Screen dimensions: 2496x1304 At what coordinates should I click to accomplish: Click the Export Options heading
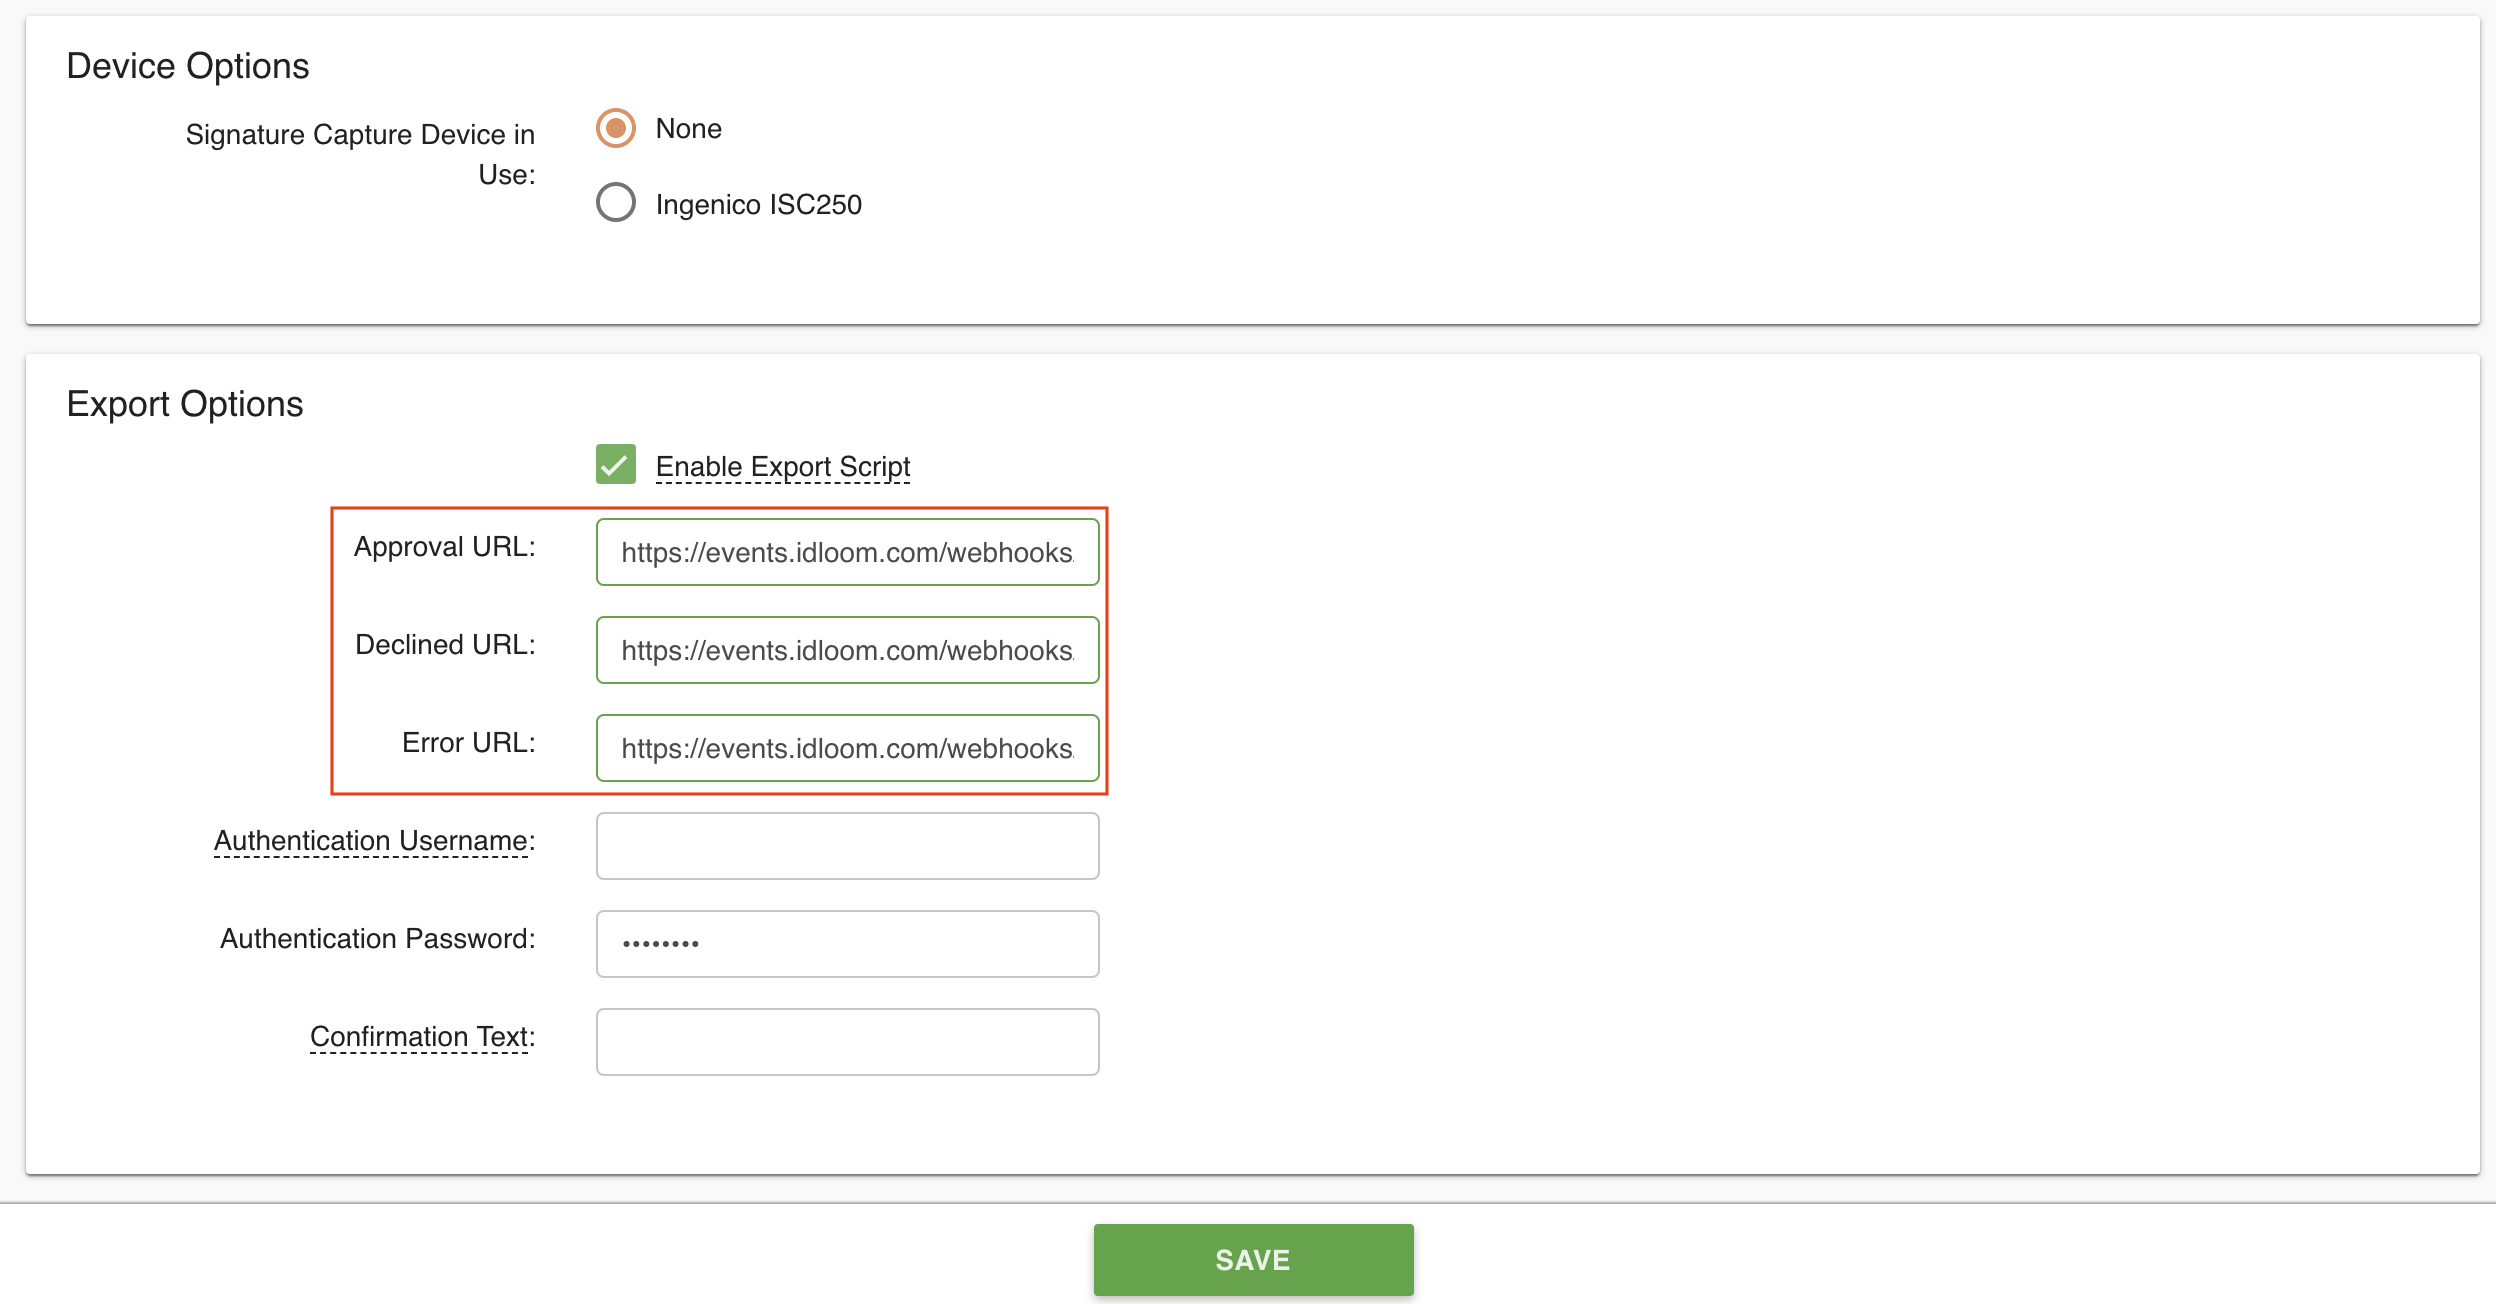point(185,404)
